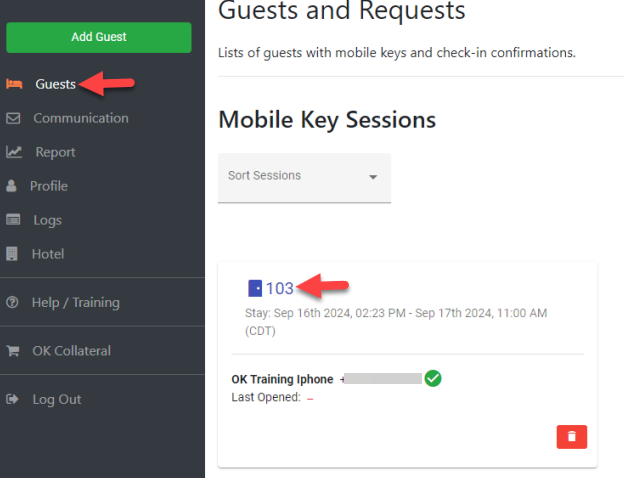The image size is (624, 478).
Task: Click the Profile person icon
Action: point(12,186)
